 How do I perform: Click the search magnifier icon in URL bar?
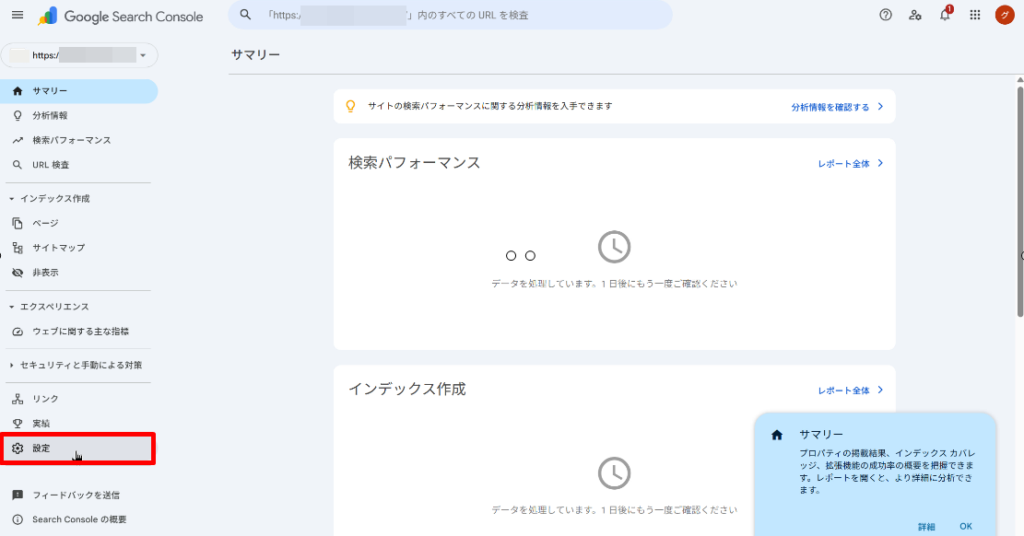[x=245, y=14]
